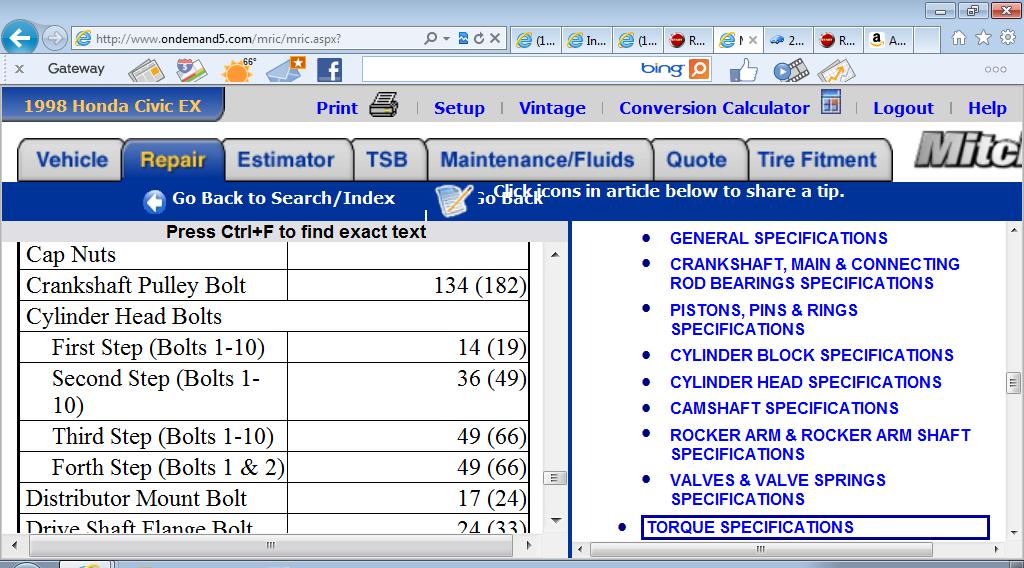Close the current browser tab
Screen dimensions: 1024x568
(x=752, y=40)
